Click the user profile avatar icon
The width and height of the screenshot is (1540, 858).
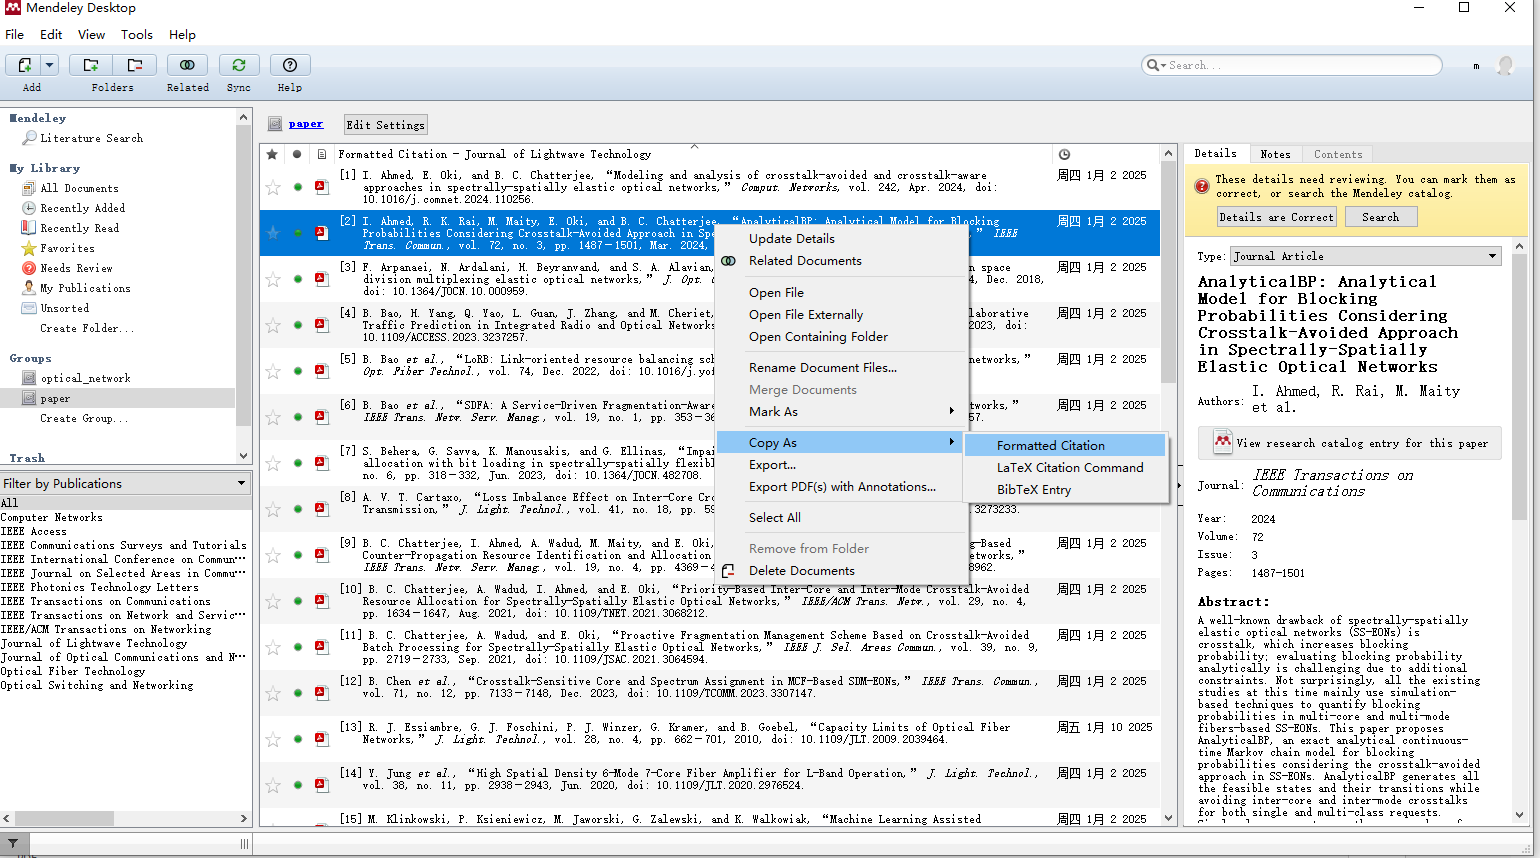point(1505,66)
